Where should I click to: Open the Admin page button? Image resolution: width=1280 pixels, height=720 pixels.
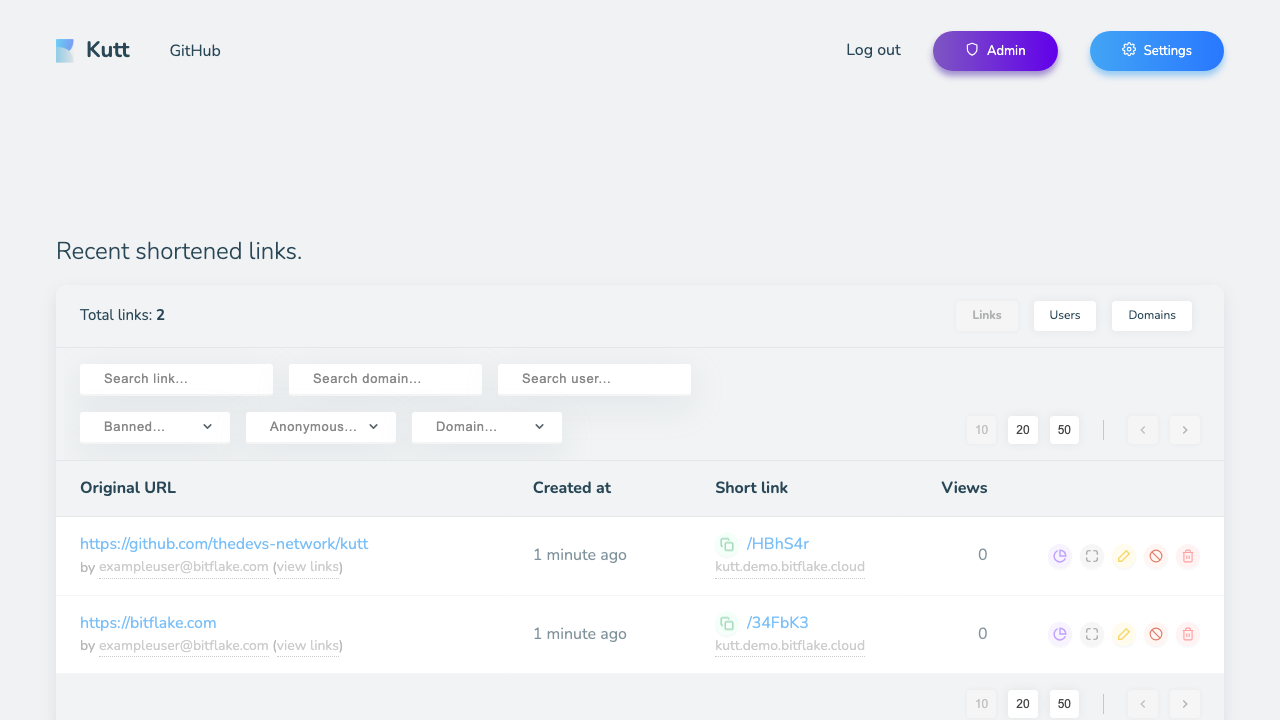pos(995,51)
